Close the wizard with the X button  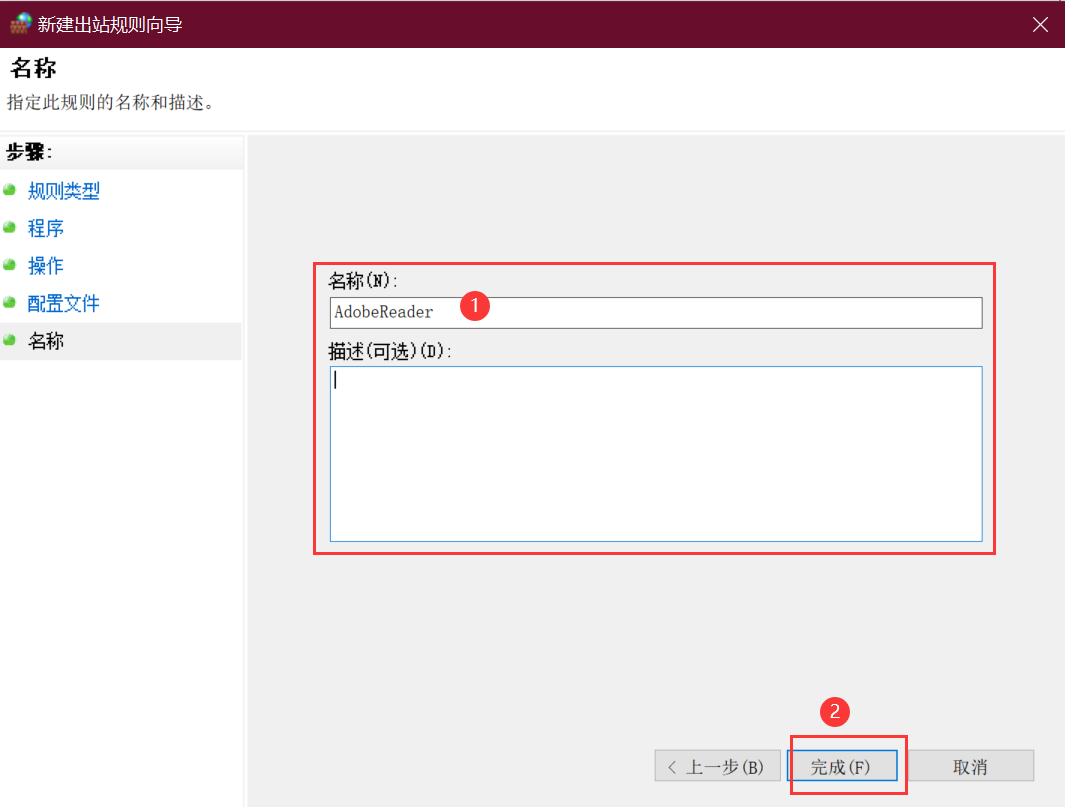click(1040, 24)
